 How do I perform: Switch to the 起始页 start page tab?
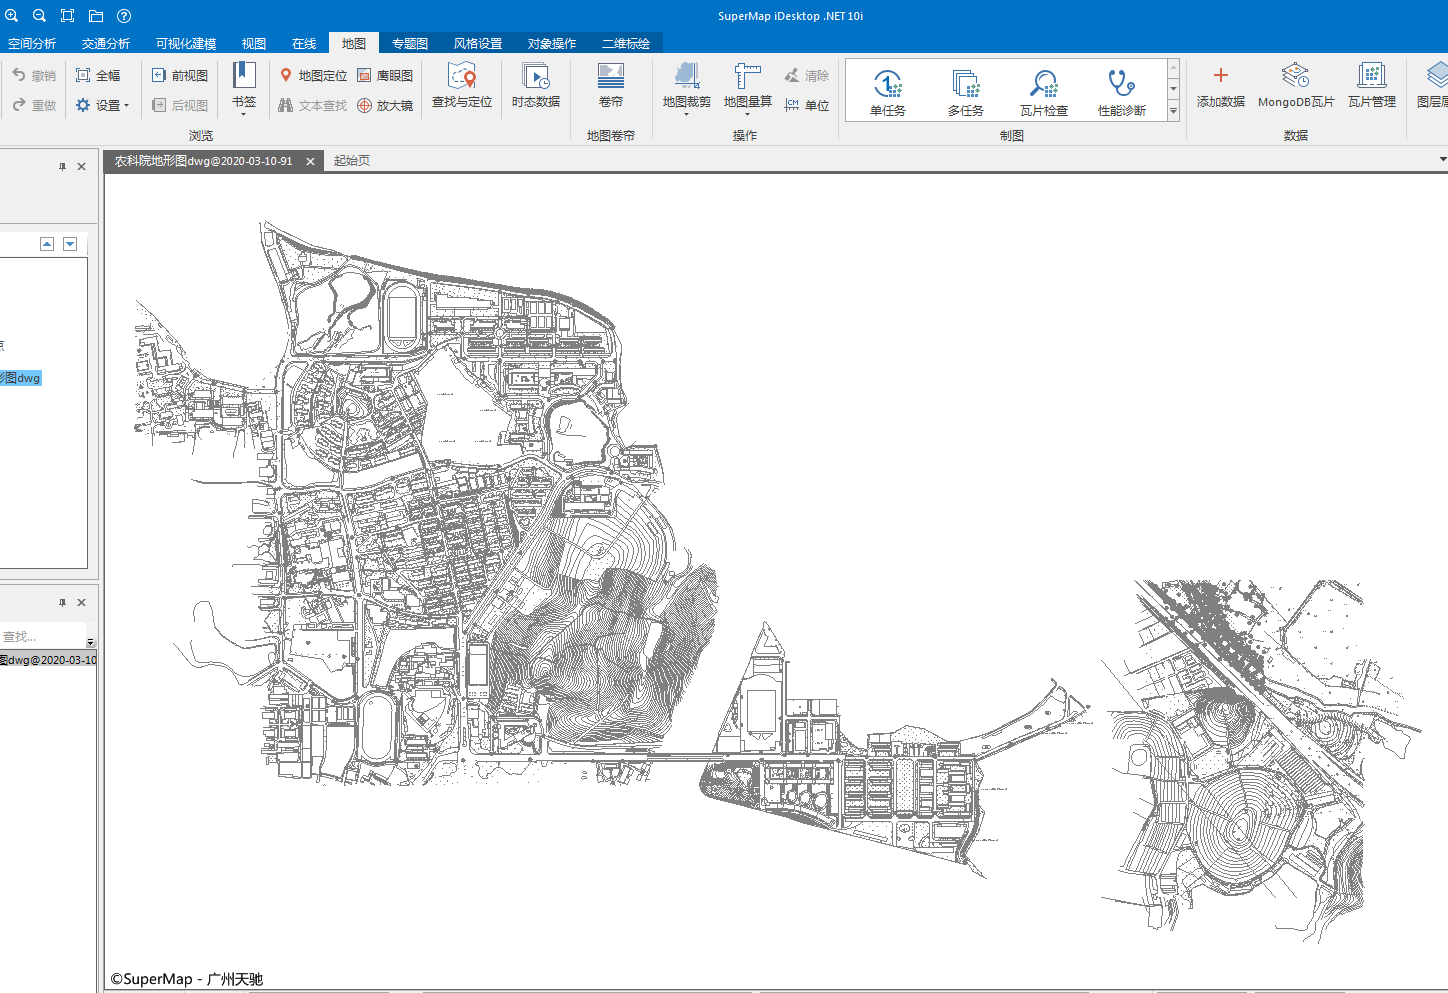click(x=351, y=161)
